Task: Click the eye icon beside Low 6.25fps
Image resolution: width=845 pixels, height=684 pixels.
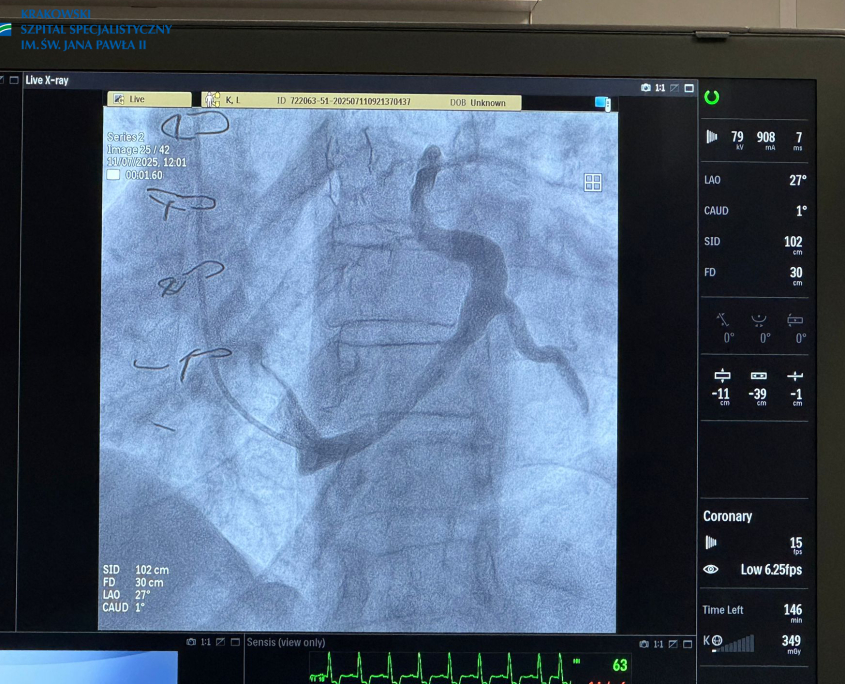Action: pos(711,569)
